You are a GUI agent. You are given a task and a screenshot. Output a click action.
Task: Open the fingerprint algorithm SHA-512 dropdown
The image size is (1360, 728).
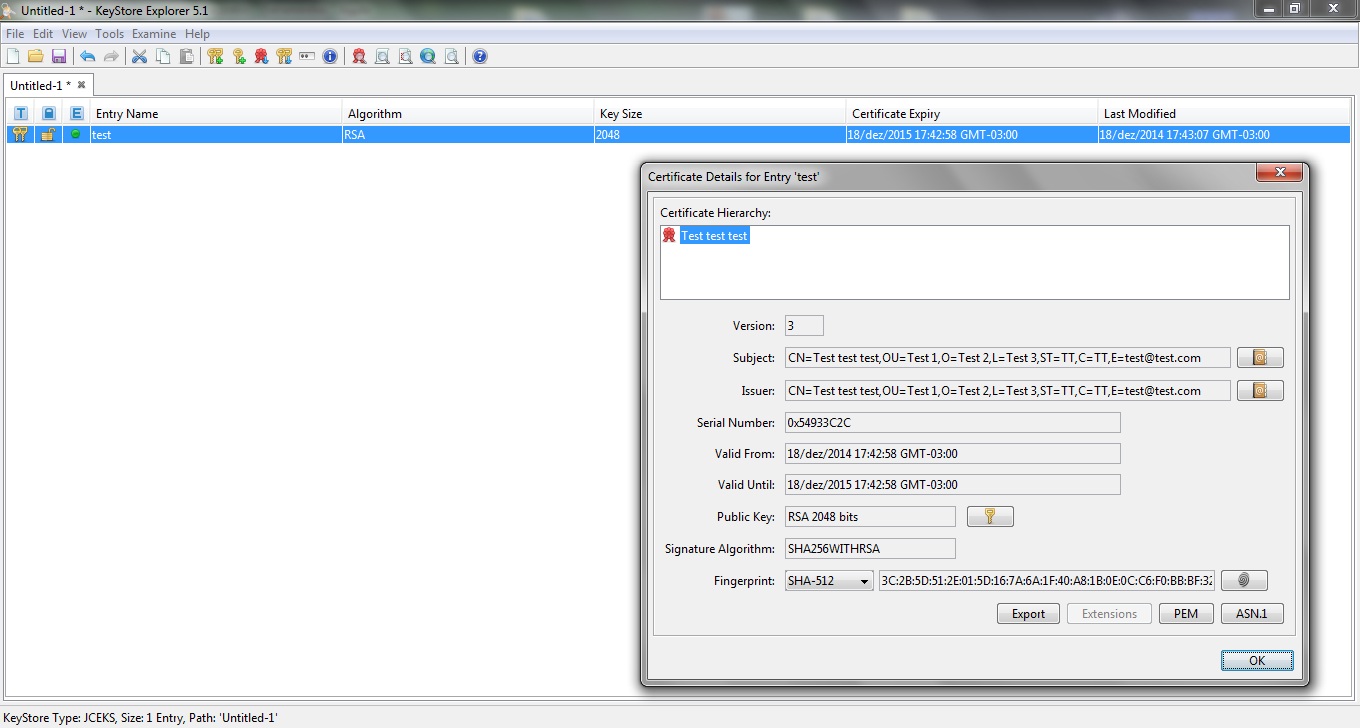pyautogui.click(x=829, y=580)
